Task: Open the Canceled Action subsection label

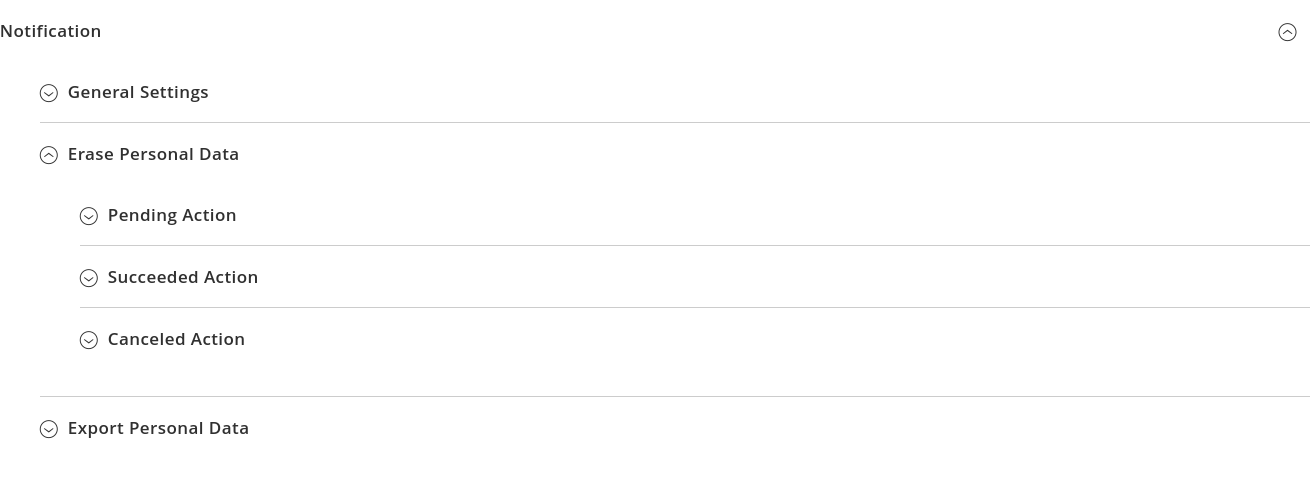Action: [x=176, y=339]
